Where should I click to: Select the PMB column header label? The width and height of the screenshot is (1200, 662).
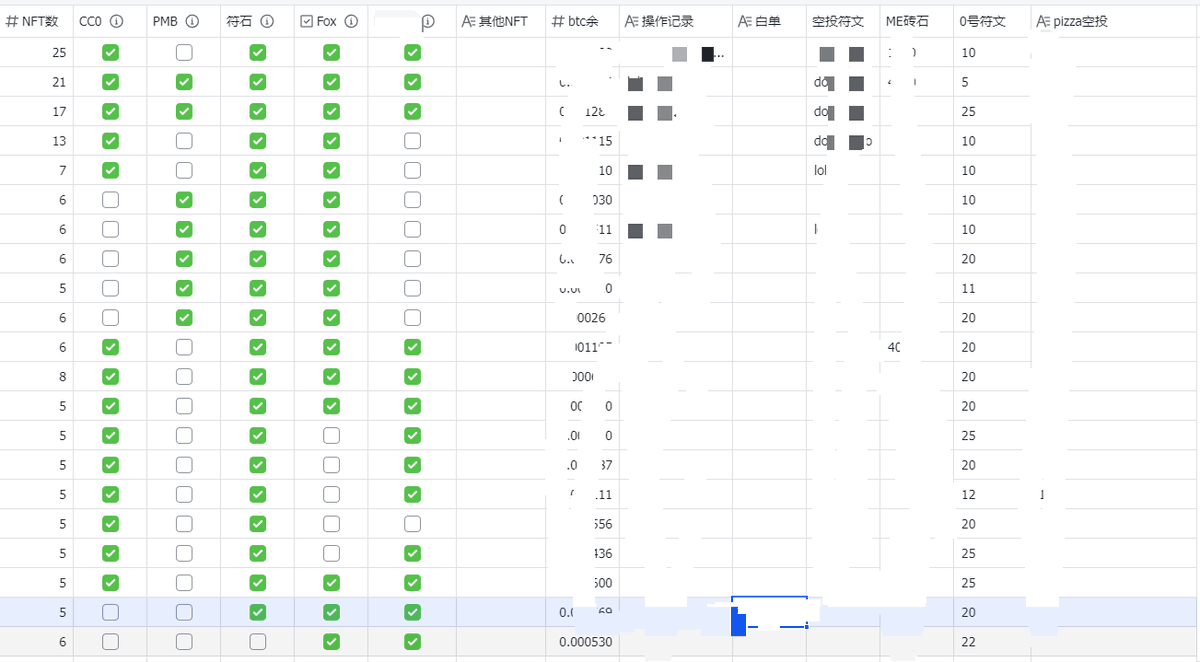(x=166, y=21)
